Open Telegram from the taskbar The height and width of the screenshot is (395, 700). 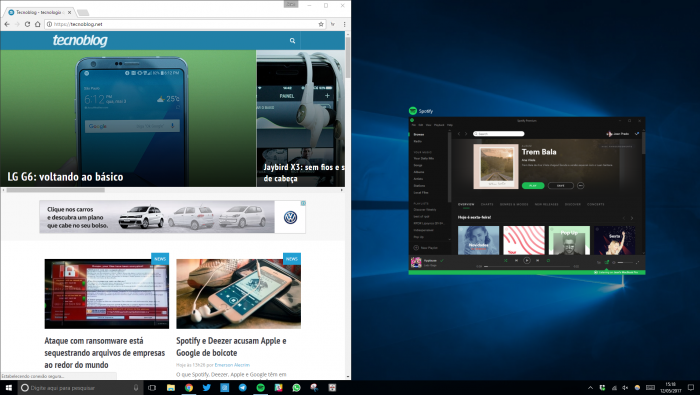pos(242,388)
